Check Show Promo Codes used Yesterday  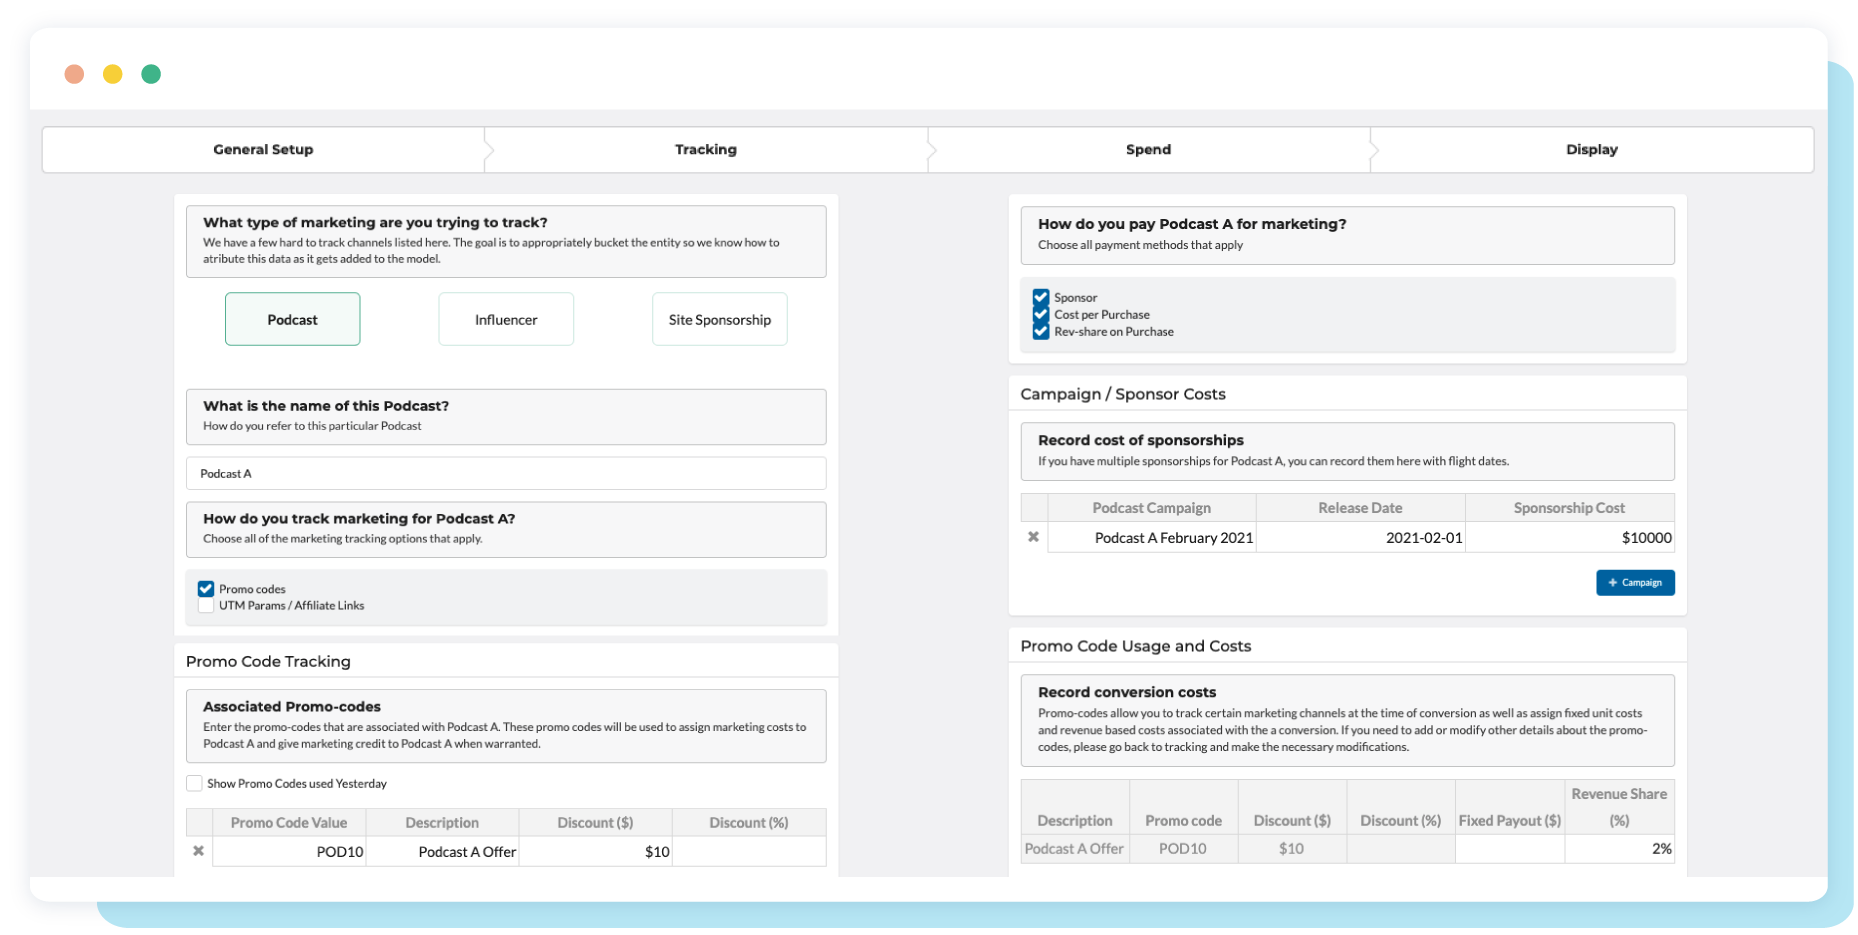click(x=194, y=783)
